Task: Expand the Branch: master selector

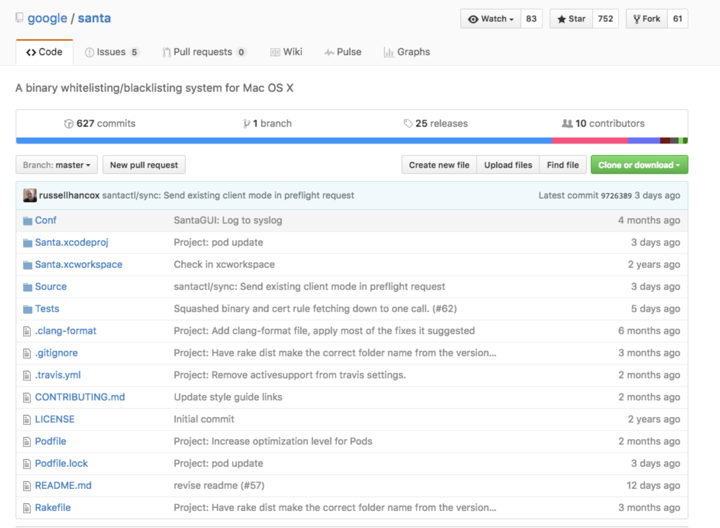Action: [x=57, y=165]
